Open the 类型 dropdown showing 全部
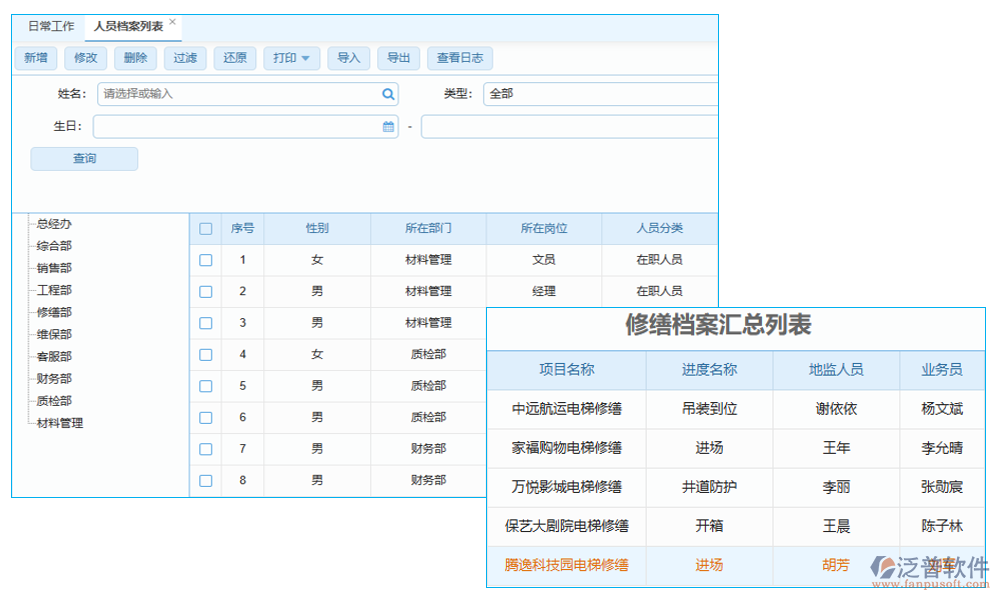This screenshot has height=600, width=1000. pos(600,93)
